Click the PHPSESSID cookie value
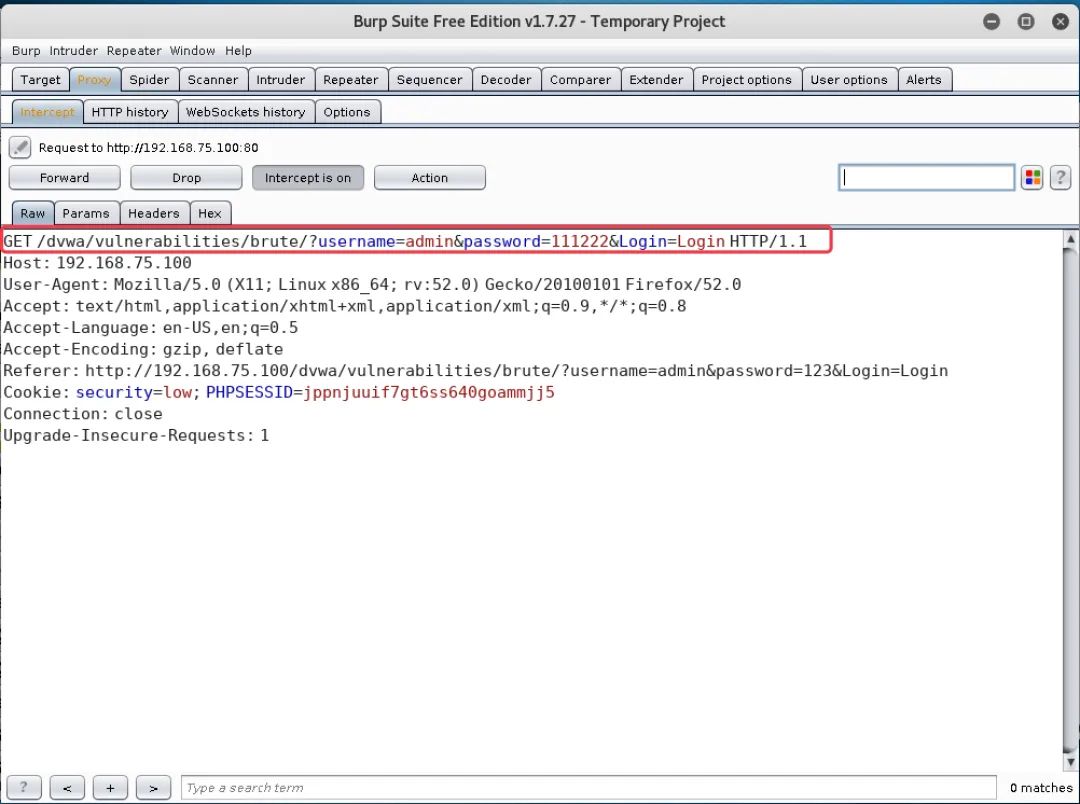 pos(428,392)
